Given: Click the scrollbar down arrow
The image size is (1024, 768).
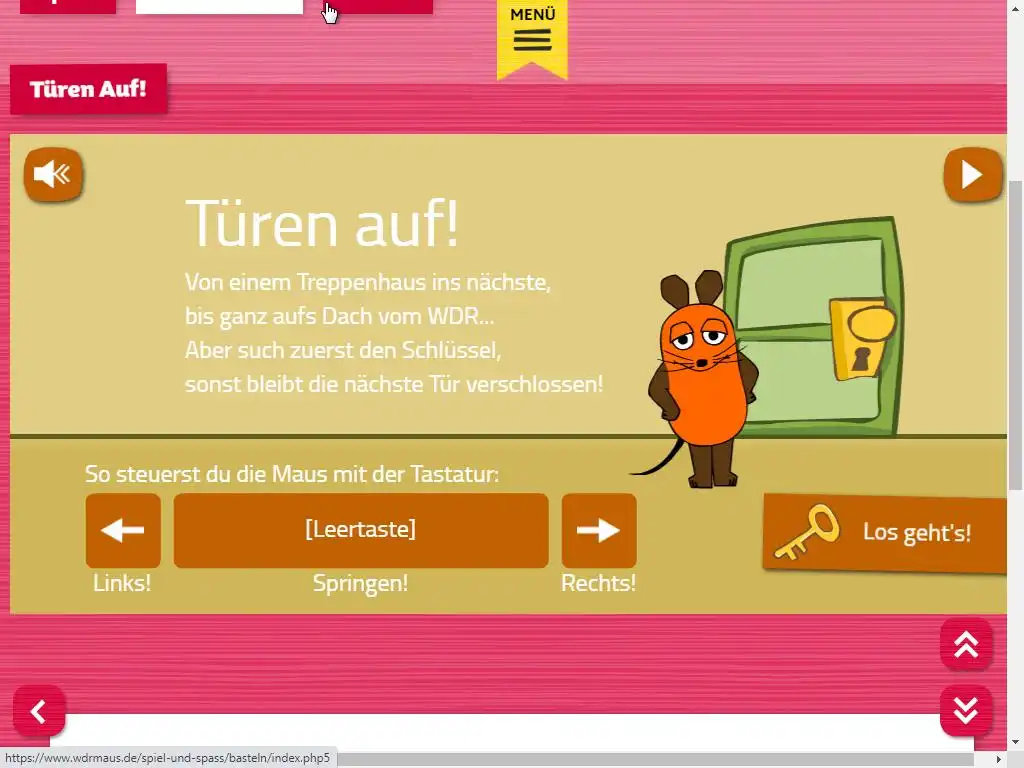Looking at the screenshot, I should [x=1016, y=743].
